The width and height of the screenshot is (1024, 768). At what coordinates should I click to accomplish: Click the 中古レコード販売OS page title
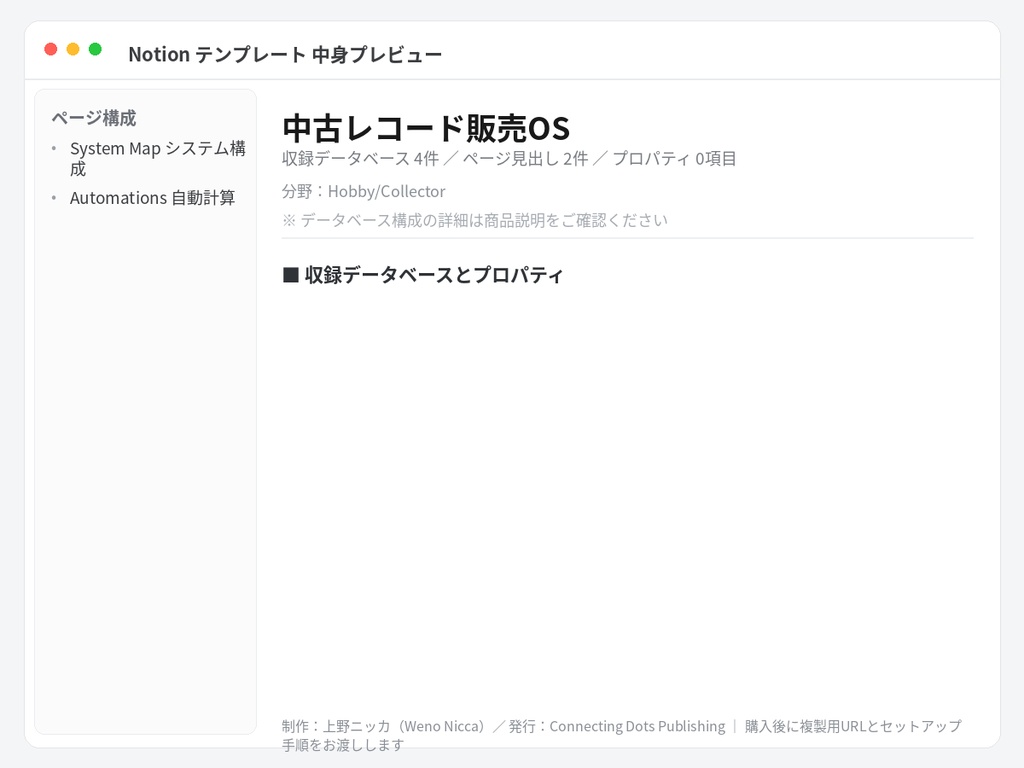[x=426, y=128]
